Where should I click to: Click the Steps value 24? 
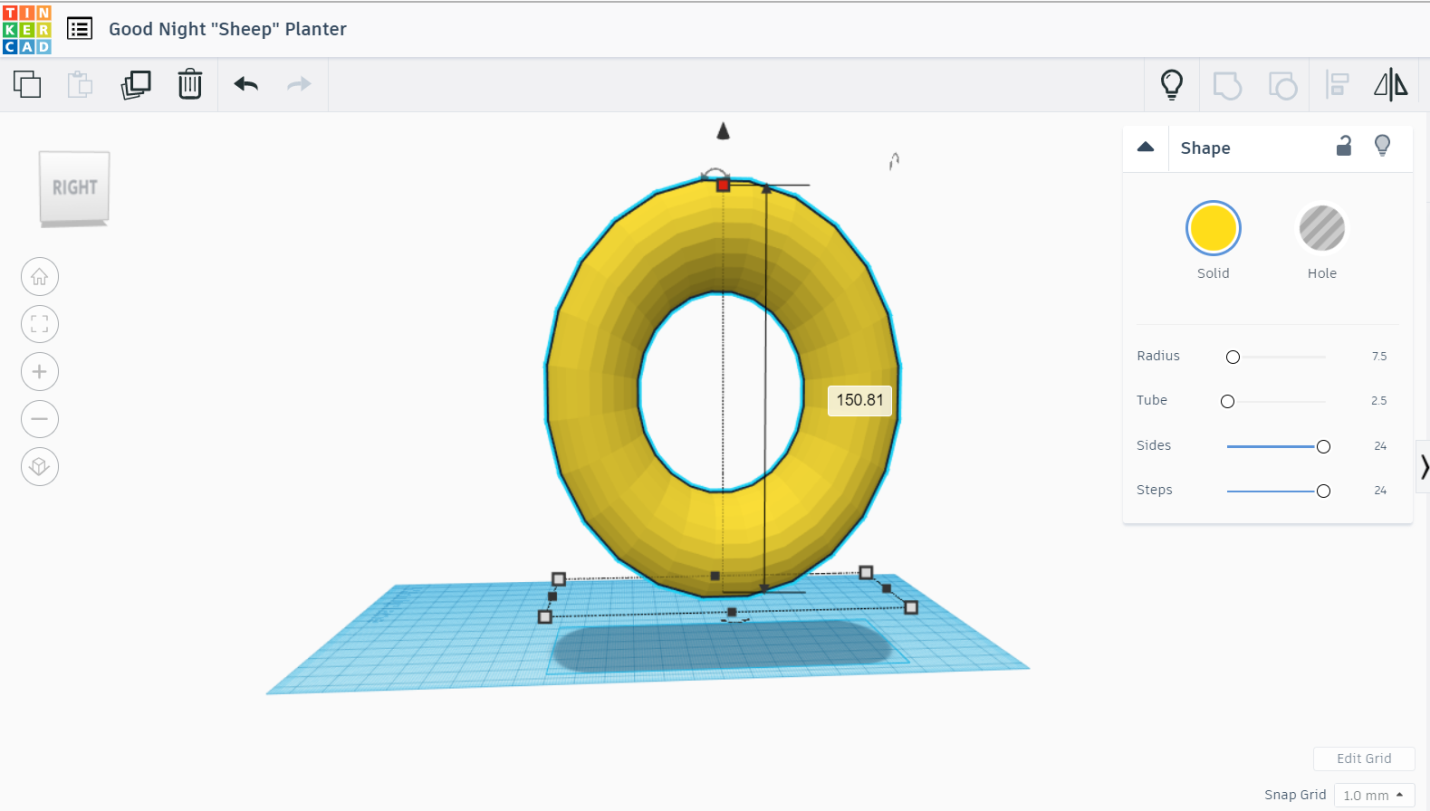1380,491
